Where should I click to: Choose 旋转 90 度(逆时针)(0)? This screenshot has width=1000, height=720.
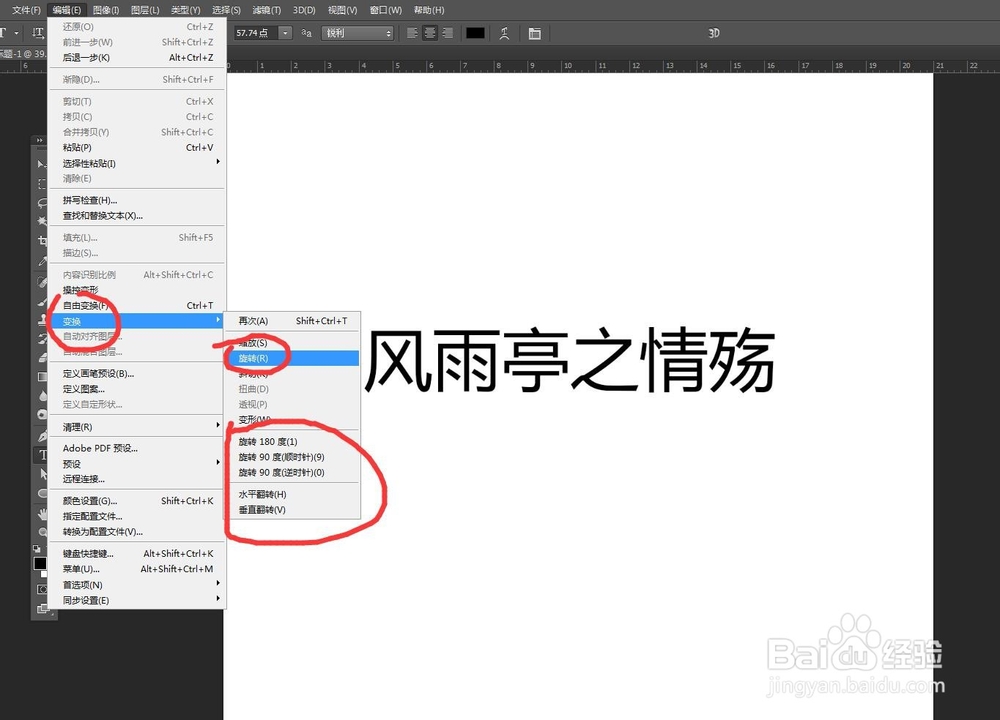[x=292, y=473]
